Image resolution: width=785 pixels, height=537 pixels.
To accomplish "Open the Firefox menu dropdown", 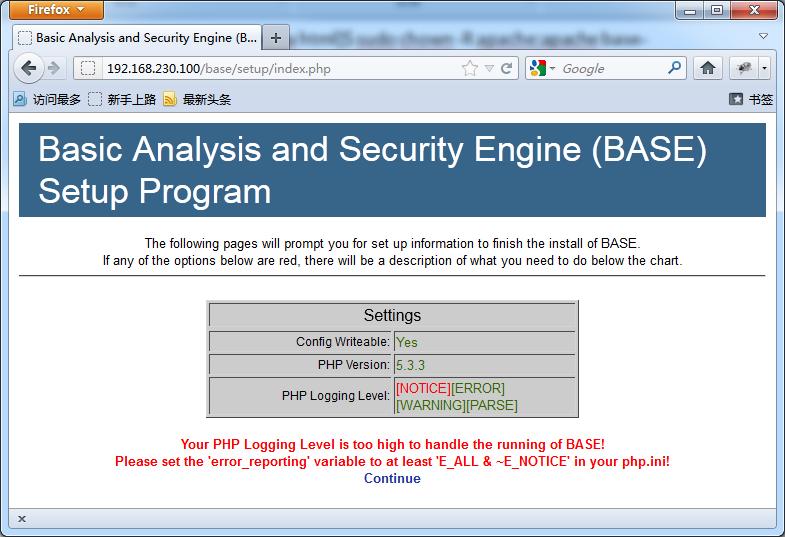I will [x=56, y=10].
